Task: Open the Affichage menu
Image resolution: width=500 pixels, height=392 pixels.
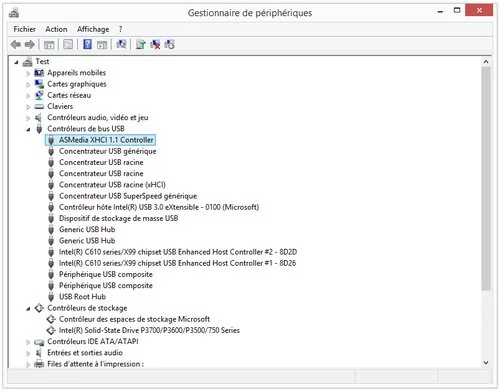Action: point(93,29)
